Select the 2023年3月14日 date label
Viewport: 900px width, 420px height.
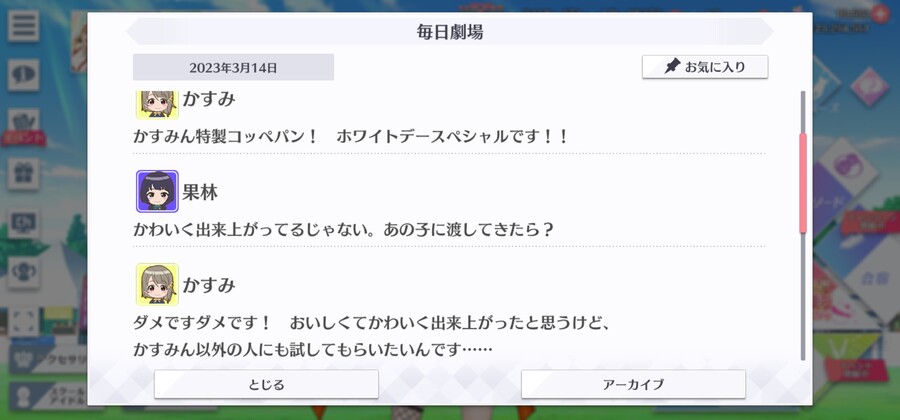click(233, 68)
